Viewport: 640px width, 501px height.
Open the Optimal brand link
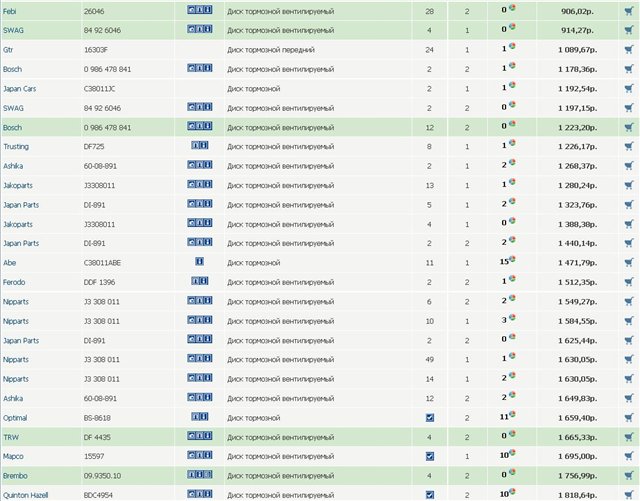15,418
